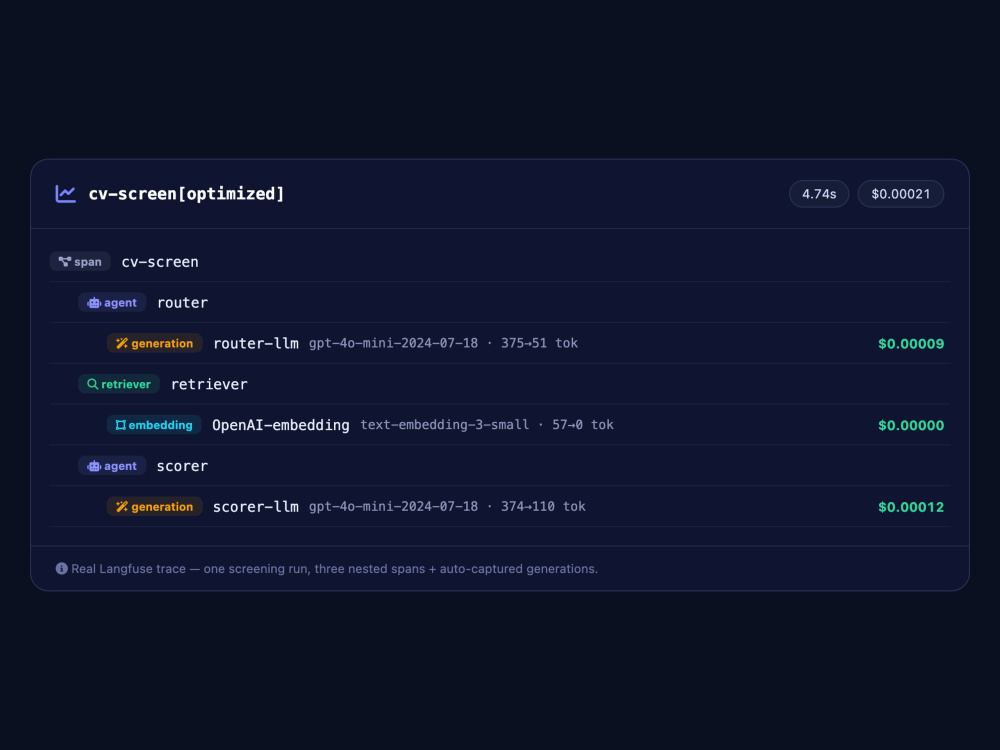Click the trace chart icon beside cv-screen[optimized]

pos(66,194)
